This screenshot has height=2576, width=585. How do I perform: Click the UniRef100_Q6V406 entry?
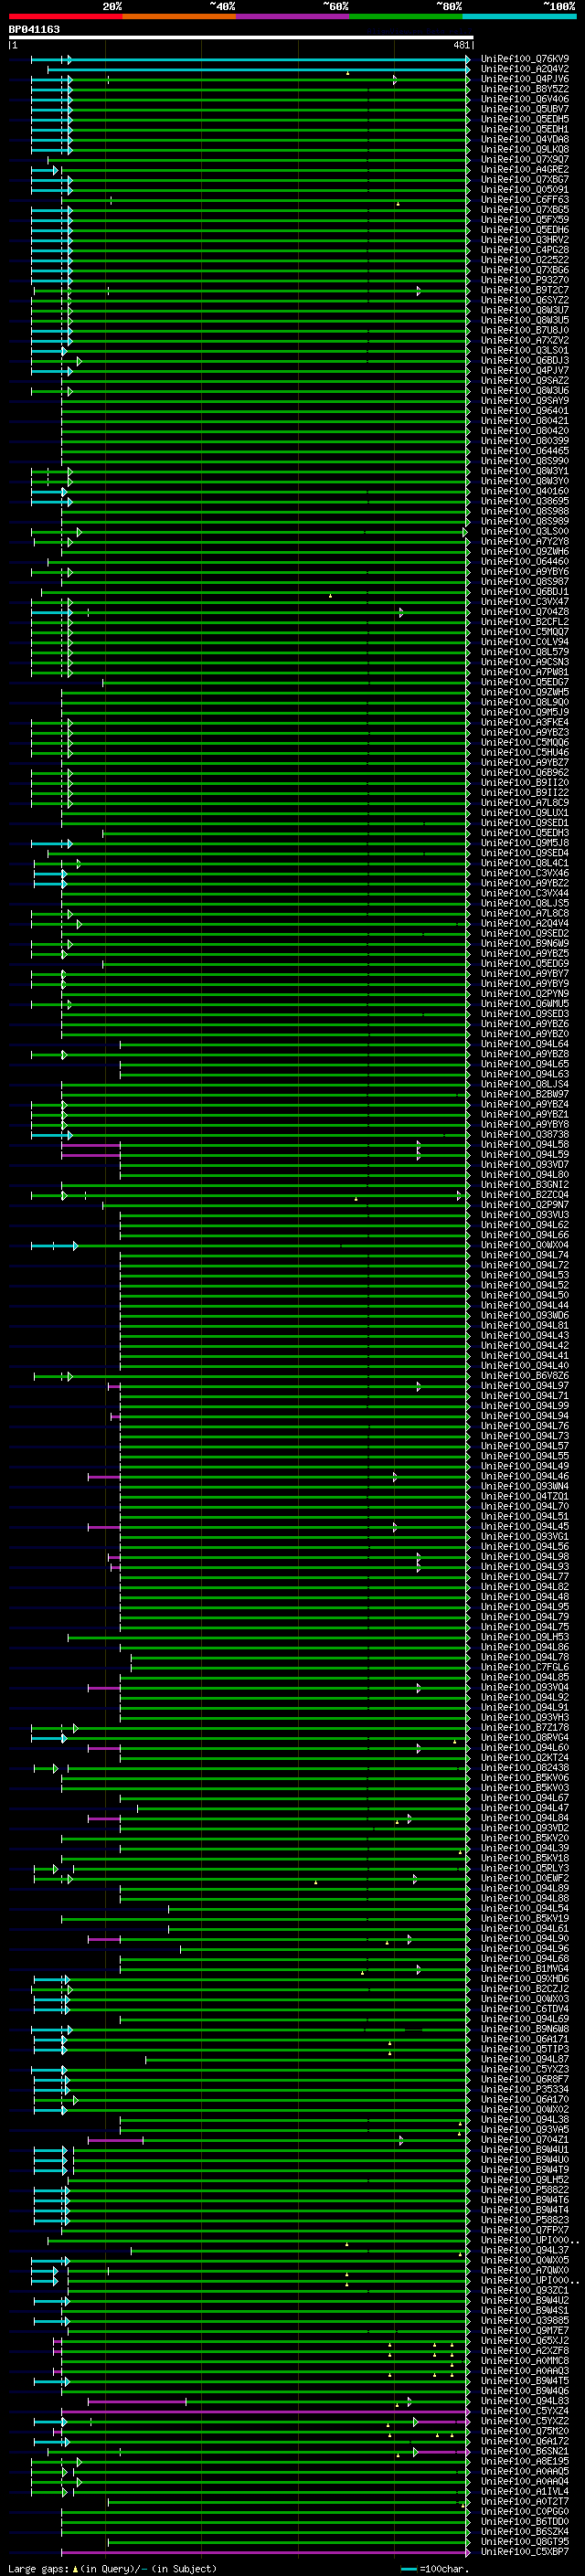point(525,99)
